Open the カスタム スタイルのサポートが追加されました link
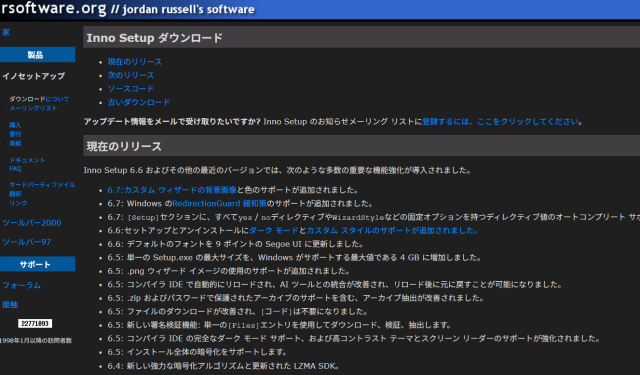 [x=392, y=231]
